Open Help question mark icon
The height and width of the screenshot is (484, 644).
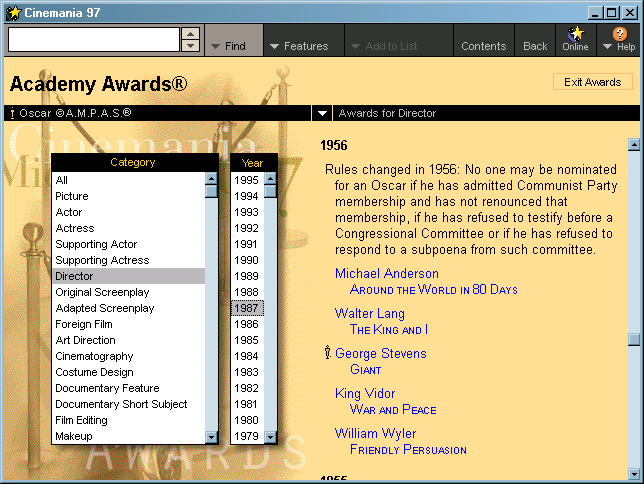[620, 34]
